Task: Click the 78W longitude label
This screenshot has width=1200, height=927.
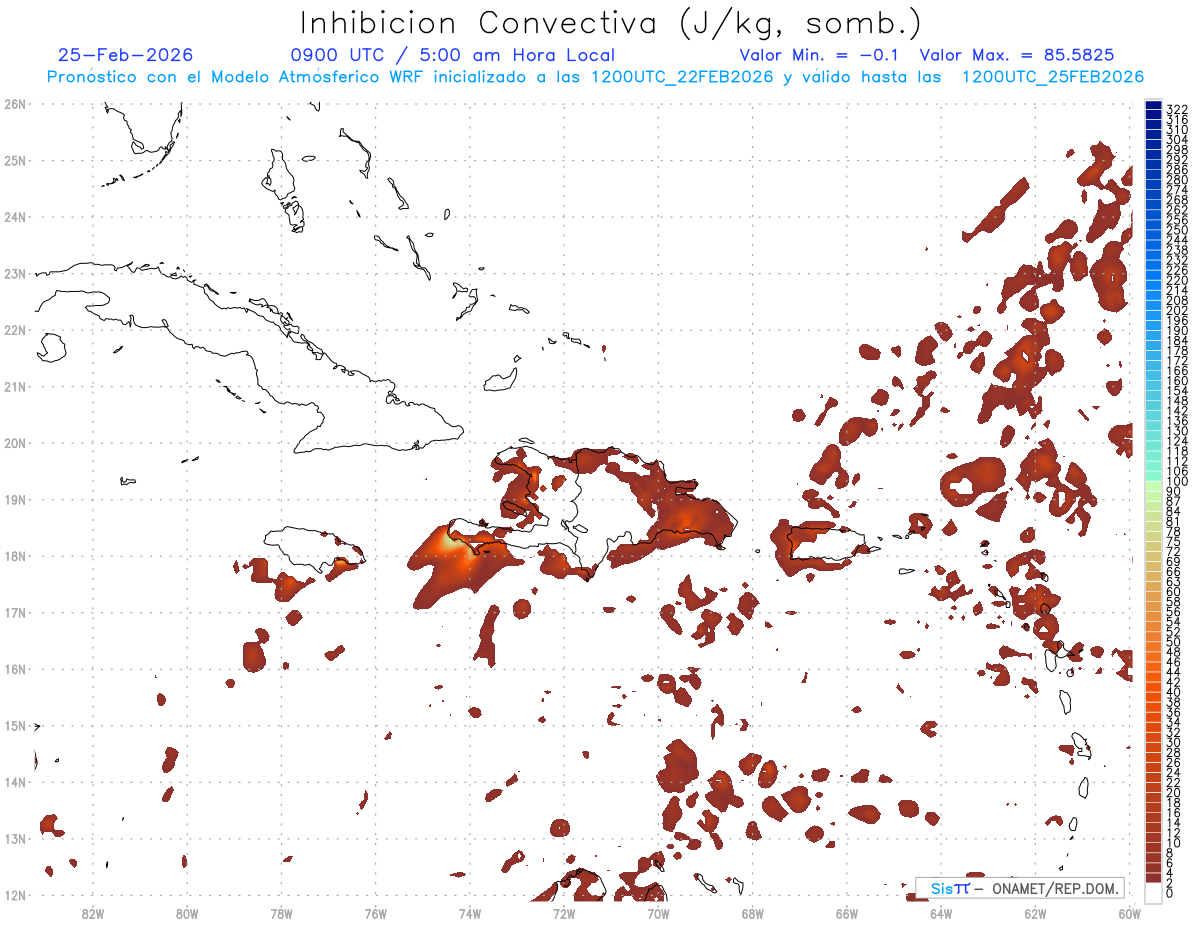Action: (x=281, y=912)
